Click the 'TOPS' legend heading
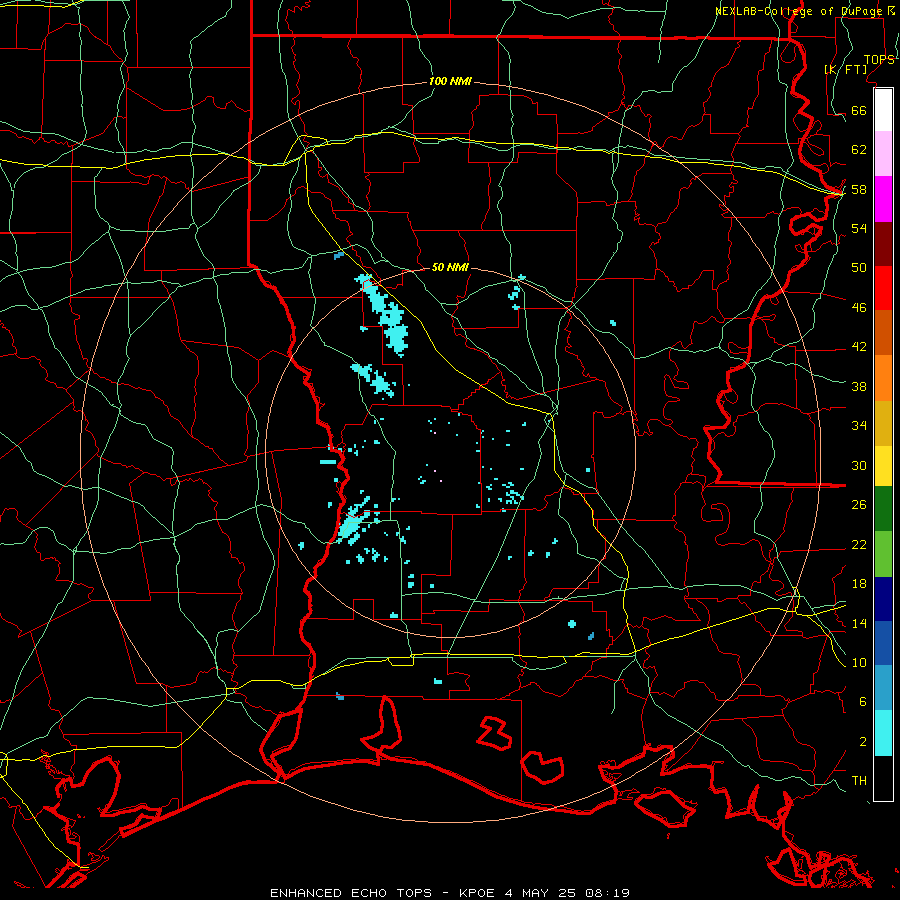The height and width of the screenshot is (900, 900). [x=878, y=59]
